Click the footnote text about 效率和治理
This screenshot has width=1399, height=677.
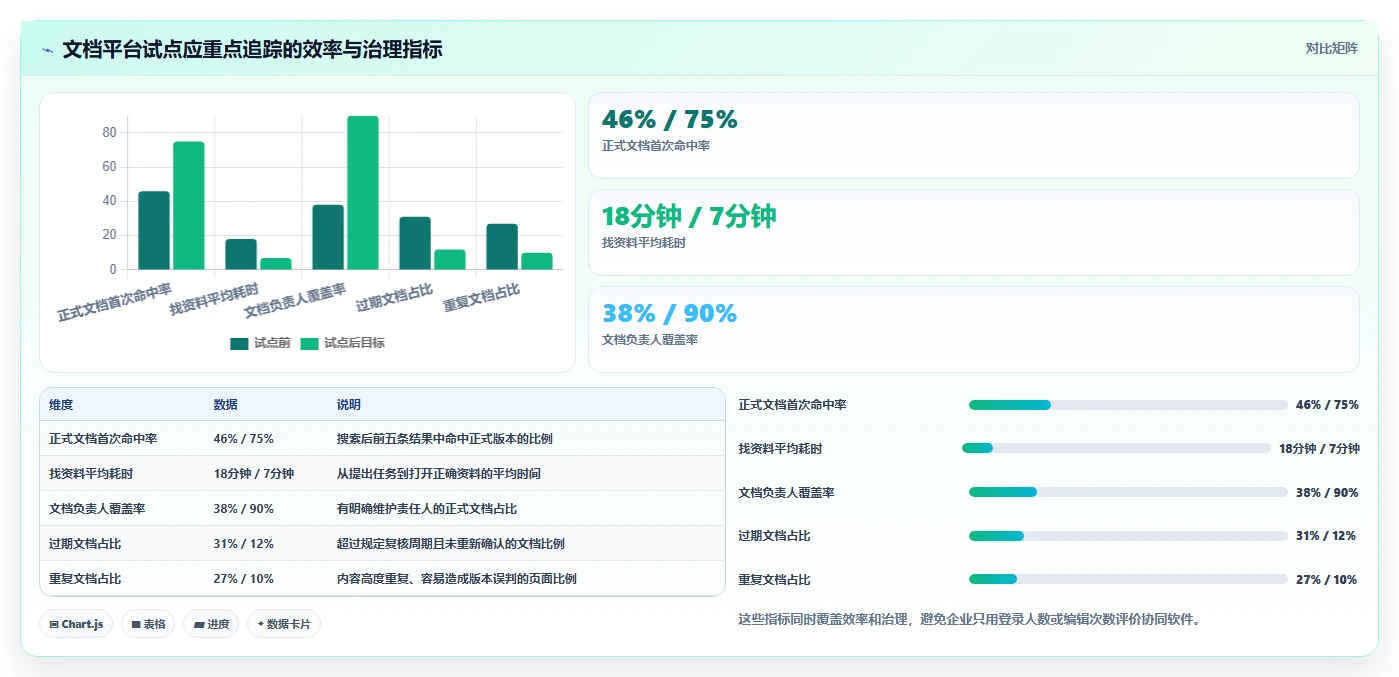[x=968, y=619]
